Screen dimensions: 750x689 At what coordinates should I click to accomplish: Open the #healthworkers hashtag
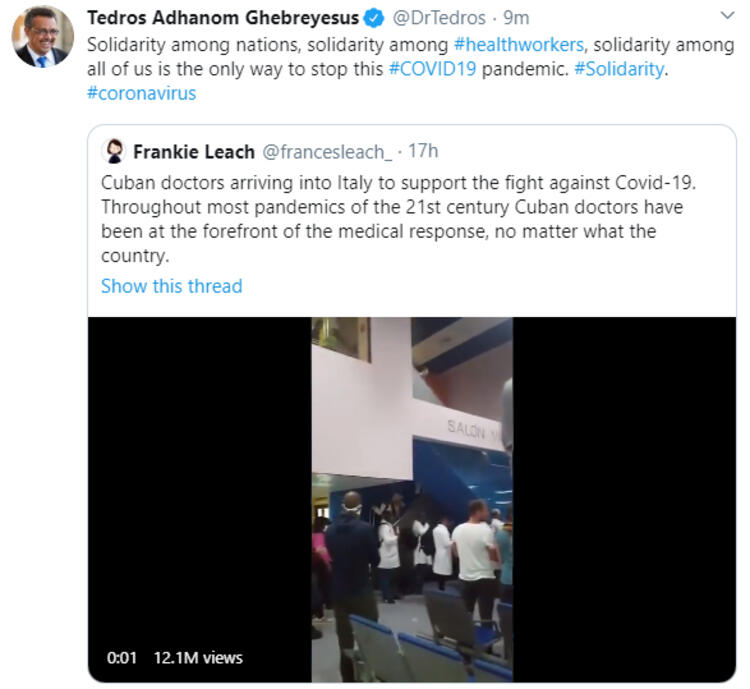pyautogui.click(x=518, y=45)
